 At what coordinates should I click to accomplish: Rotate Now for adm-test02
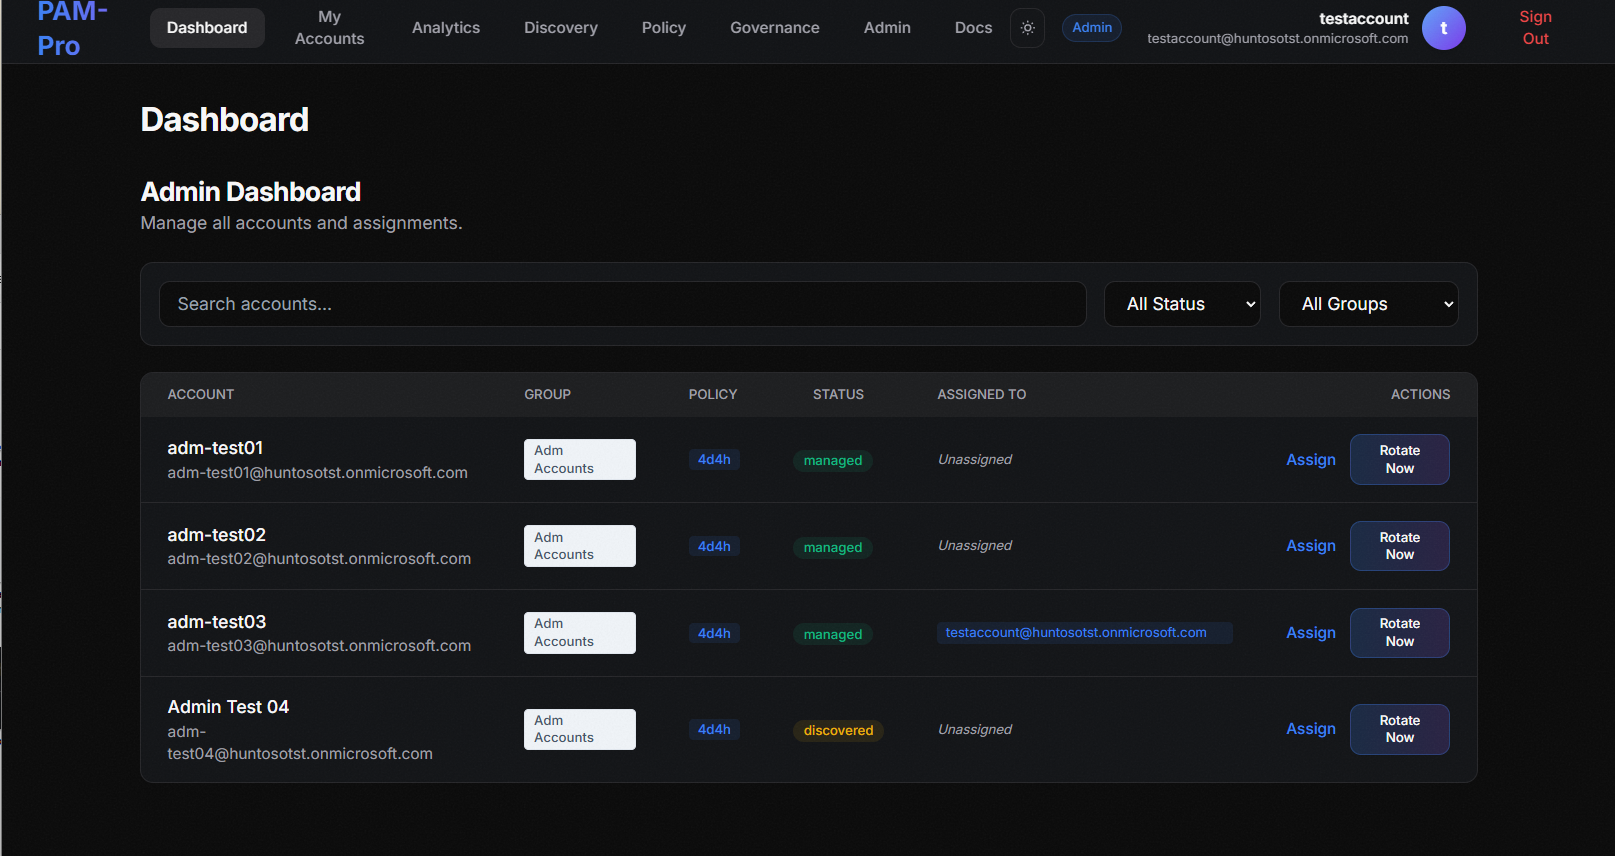point(1399,546)
